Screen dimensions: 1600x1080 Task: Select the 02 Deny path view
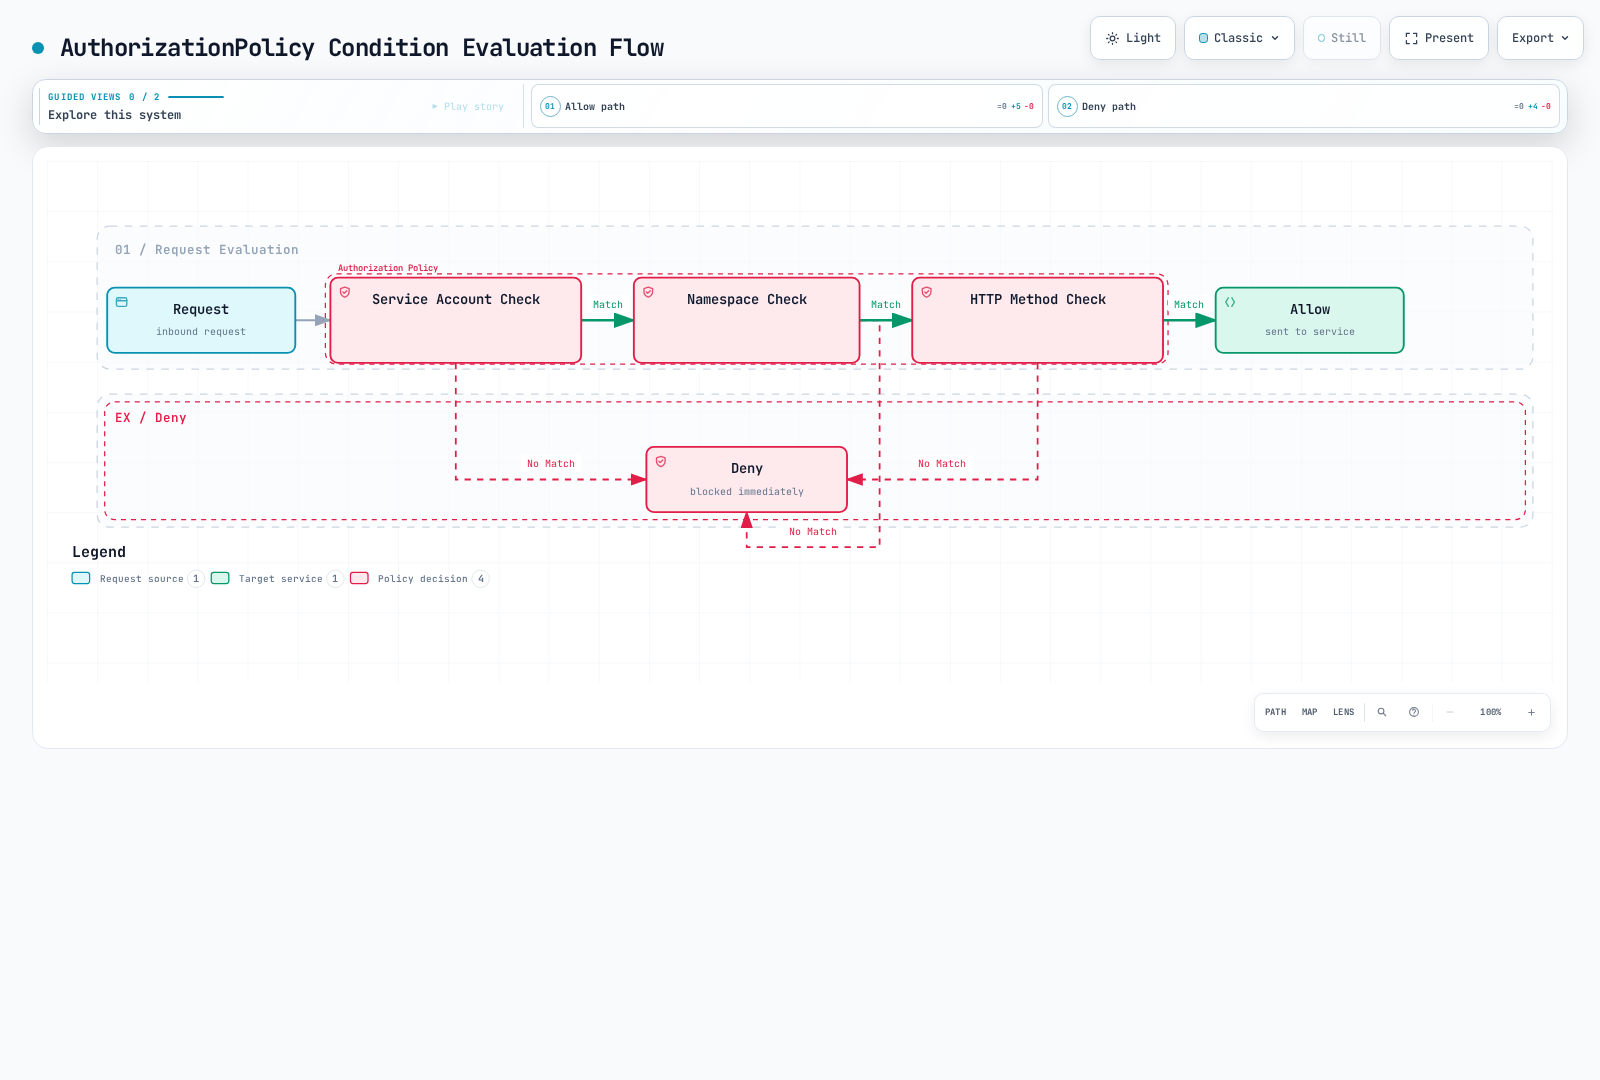click(1304, 106)
